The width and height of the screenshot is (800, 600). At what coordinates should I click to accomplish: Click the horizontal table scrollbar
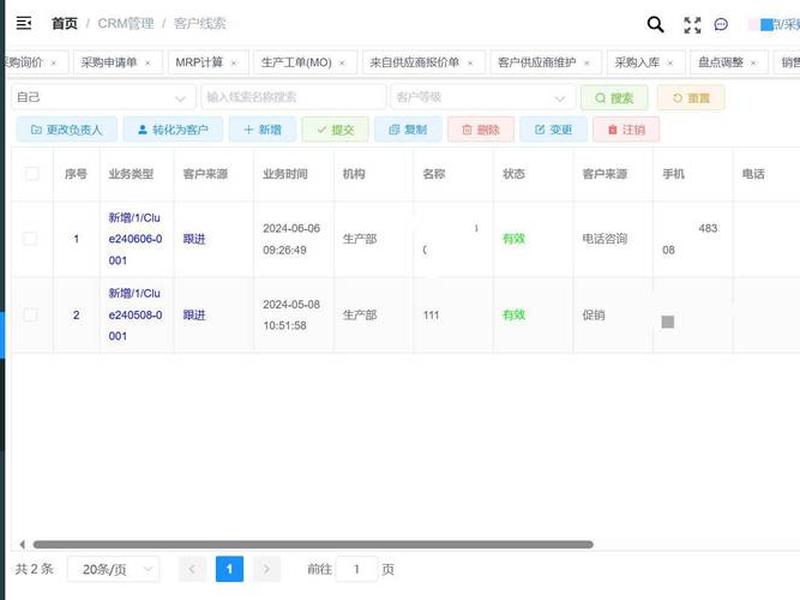pos(313,544)
